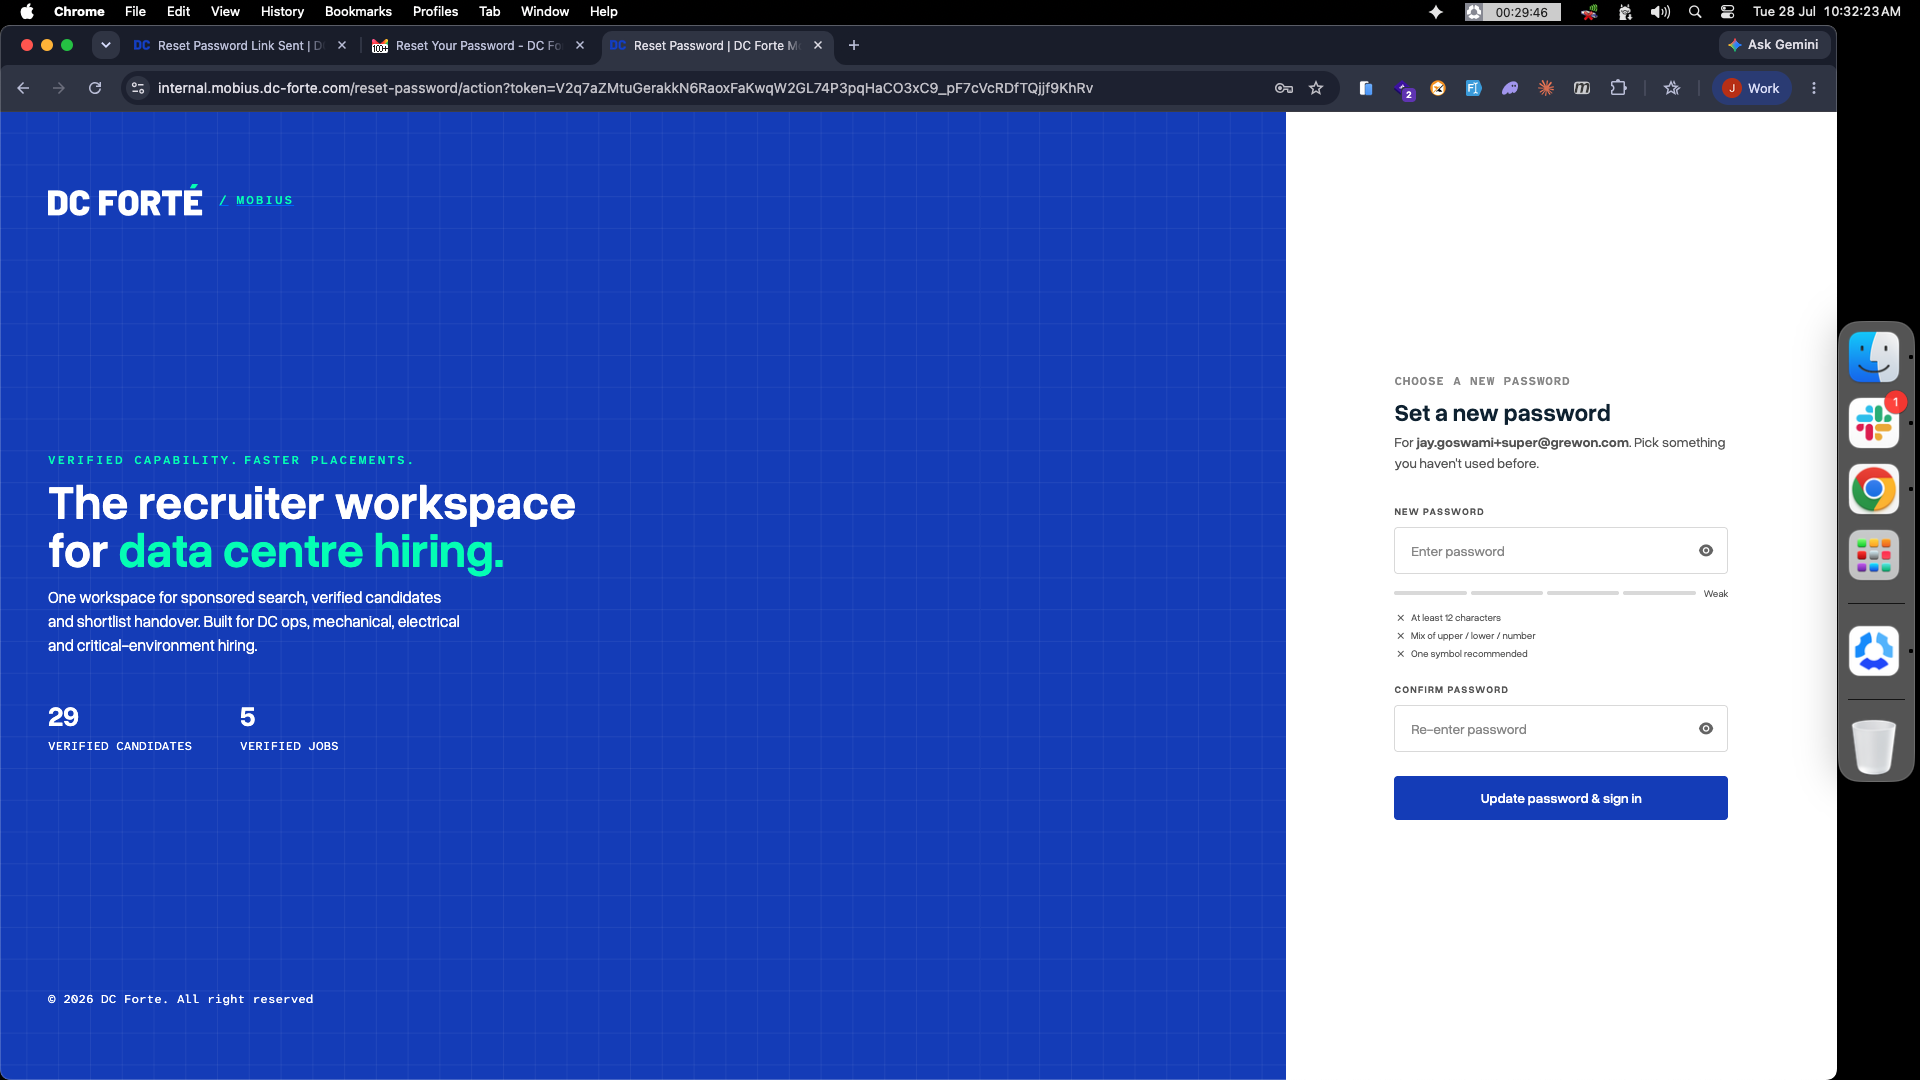The width and height of the screenshot is (1920, 1080).
Task: Open the blue FI extension icon
Action: click(x=1473, y=88)
